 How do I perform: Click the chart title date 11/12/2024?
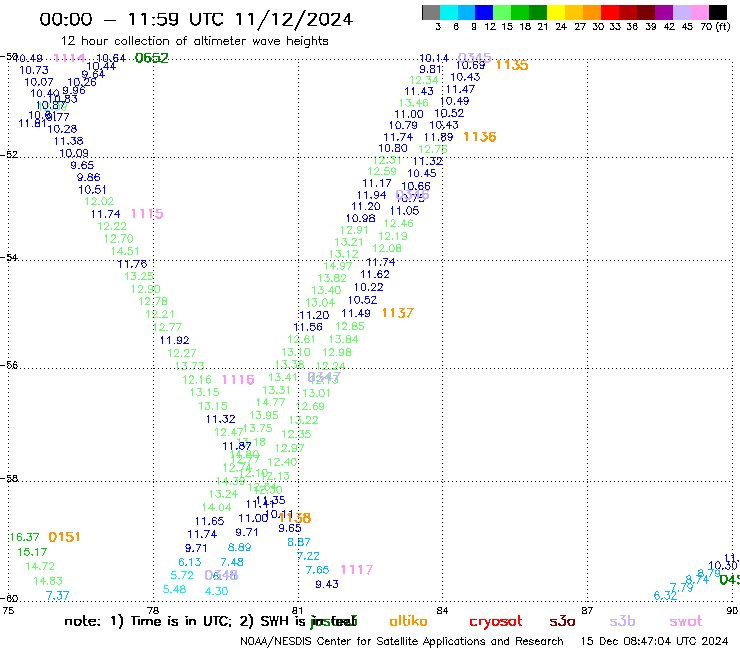tap(294, 19)
